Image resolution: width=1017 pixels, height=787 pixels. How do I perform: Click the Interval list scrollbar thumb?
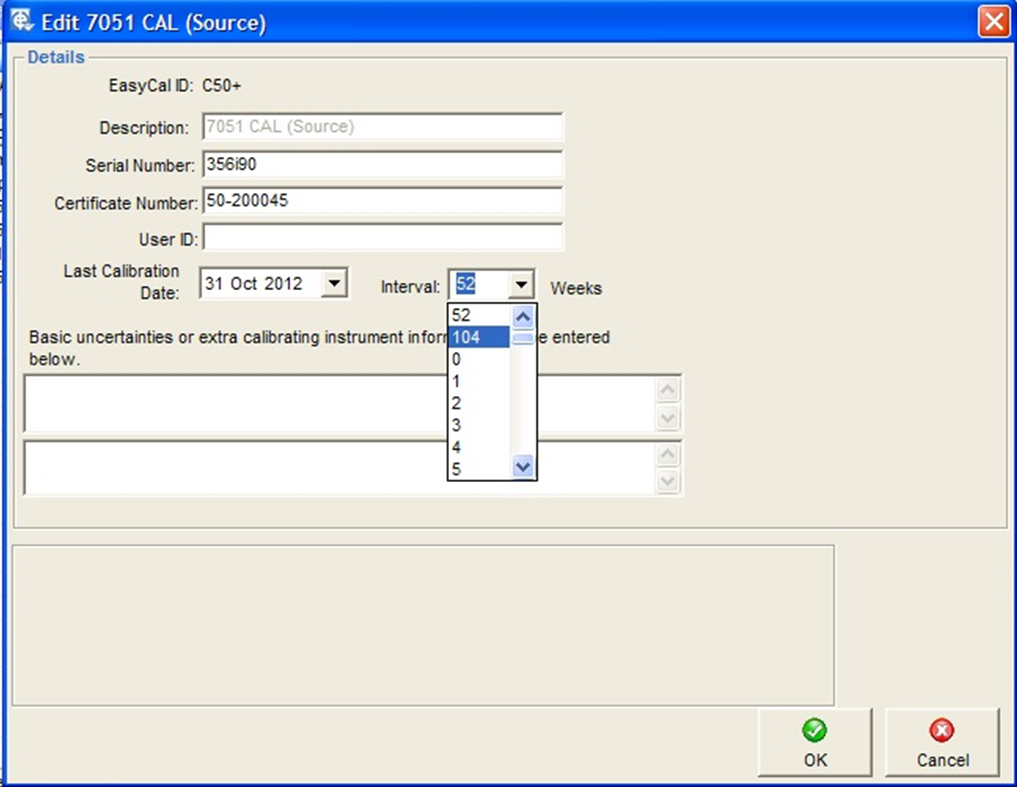click(523, 339)
